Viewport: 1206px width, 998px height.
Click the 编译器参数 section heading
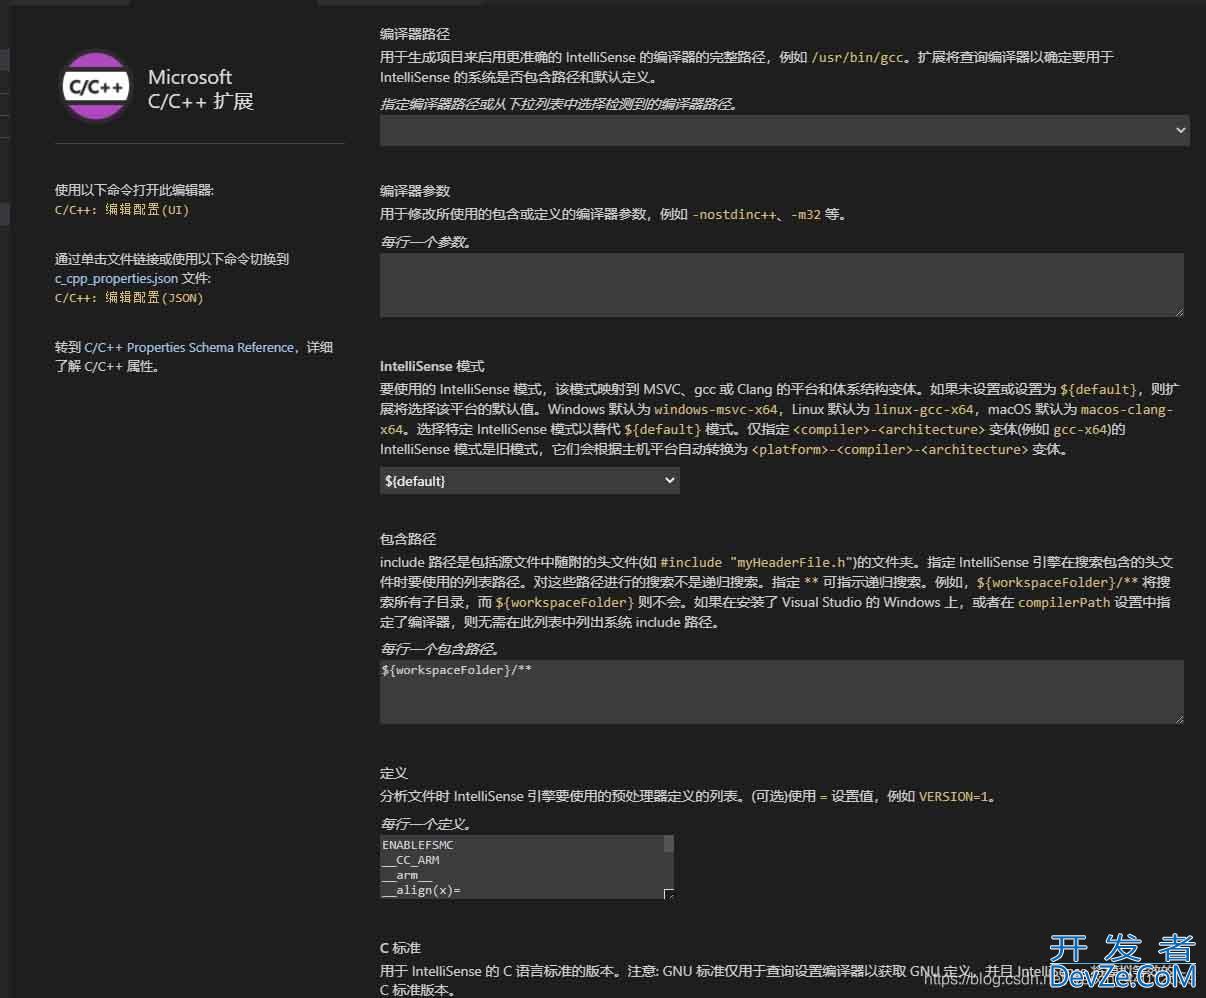[x=415, y=191]
